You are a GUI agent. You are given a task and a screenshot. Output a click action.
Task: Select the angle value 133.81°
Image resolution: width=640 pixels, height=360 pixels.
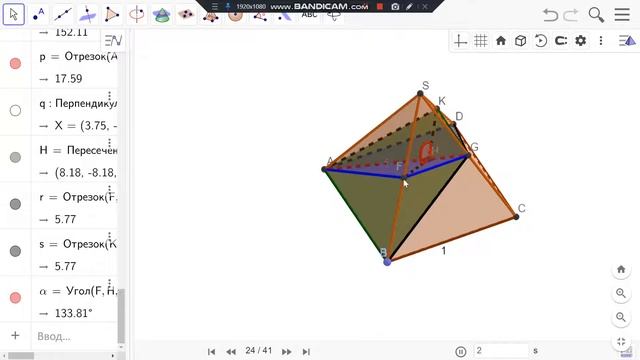pos(73,313)
